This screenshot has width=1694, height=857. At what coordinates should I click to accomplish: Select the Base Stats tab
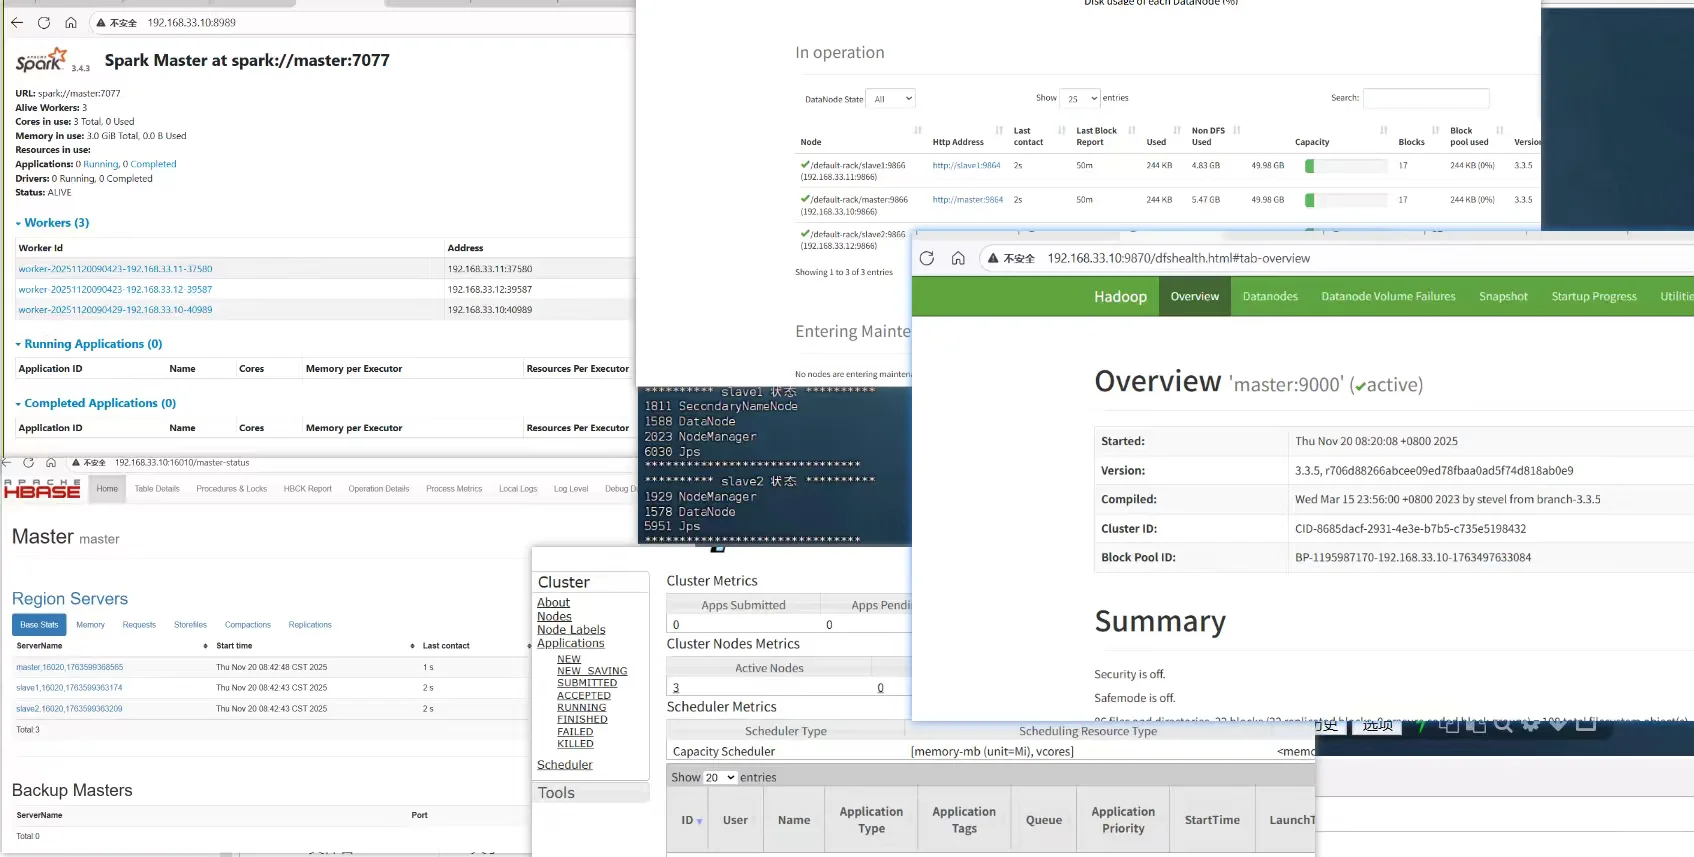39,625
